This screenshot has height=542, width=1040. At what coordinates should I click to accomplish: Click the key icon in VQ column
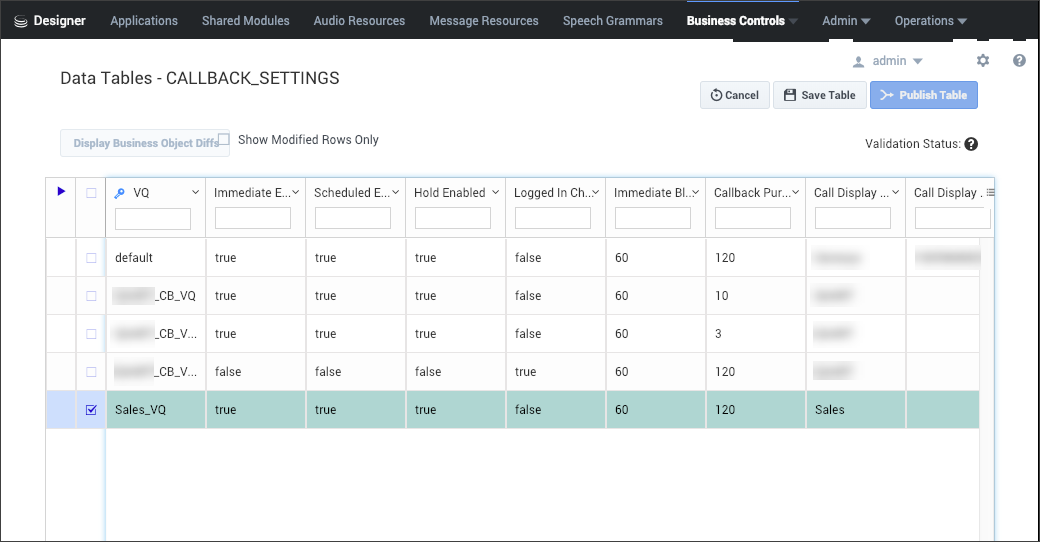(x=120, y=193)
